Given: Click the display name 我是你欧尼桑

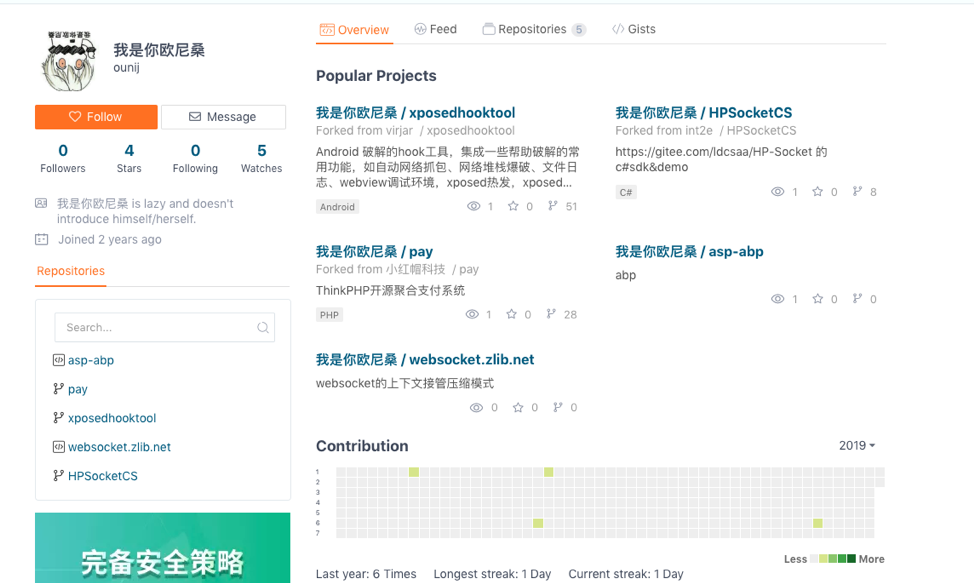Looking at the screenshot, I should coord(159,50).
